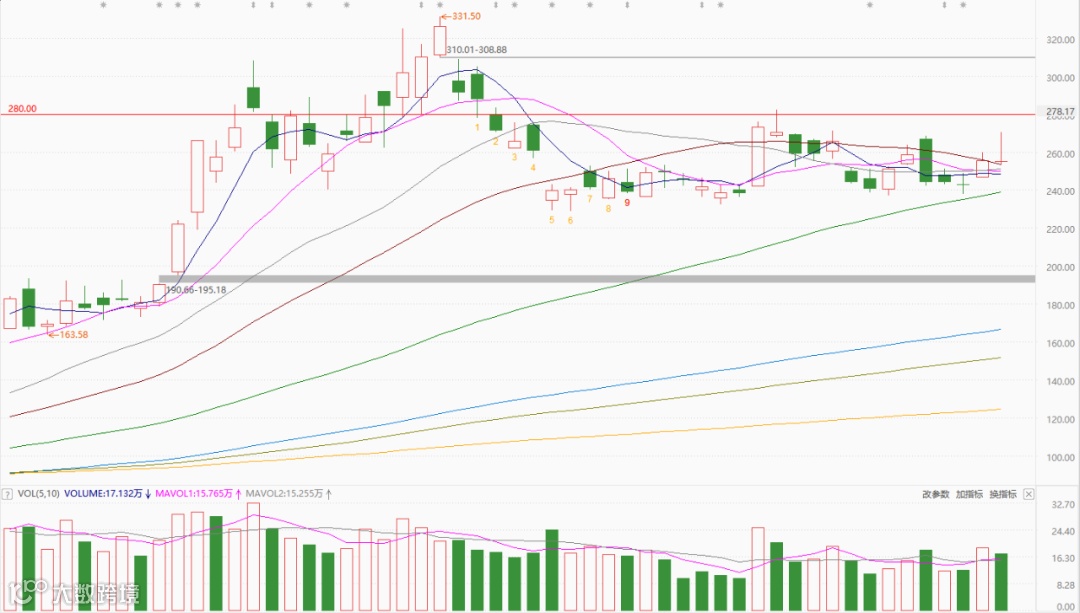
Task: Click the volume indicator help question-mark icon
Action: 8,494
